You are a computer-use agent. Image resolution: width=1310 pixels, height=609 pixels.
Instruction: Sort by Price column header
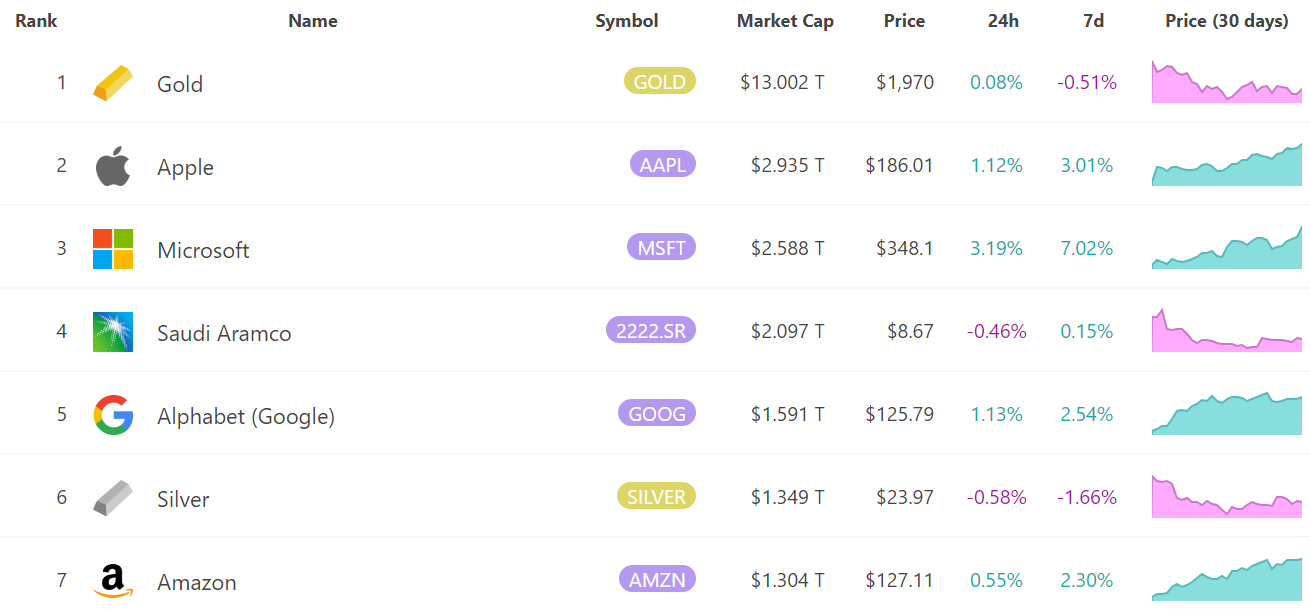(904, 21)
